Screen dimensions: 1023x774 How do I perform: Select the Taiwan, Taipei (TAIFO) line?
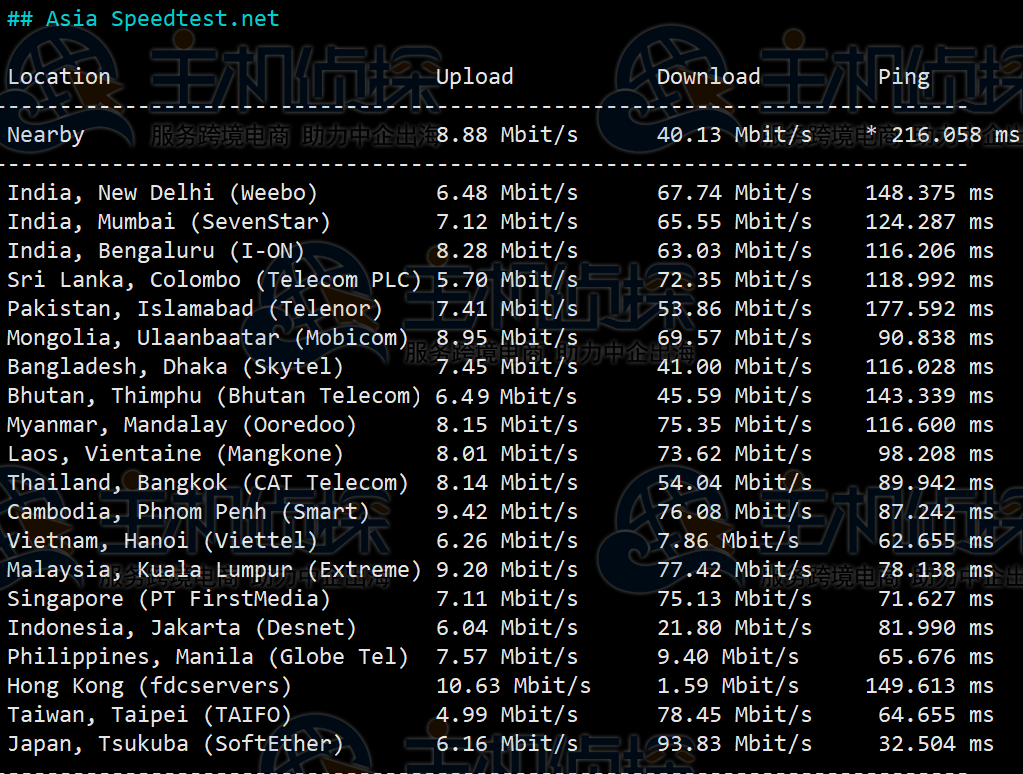[x=149, y=715]
